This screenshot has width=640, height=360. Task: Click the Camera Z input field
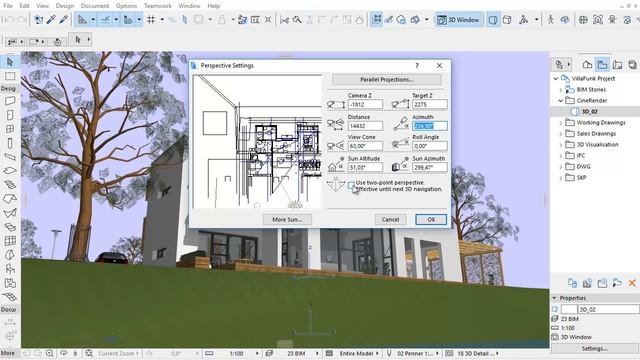365,104
